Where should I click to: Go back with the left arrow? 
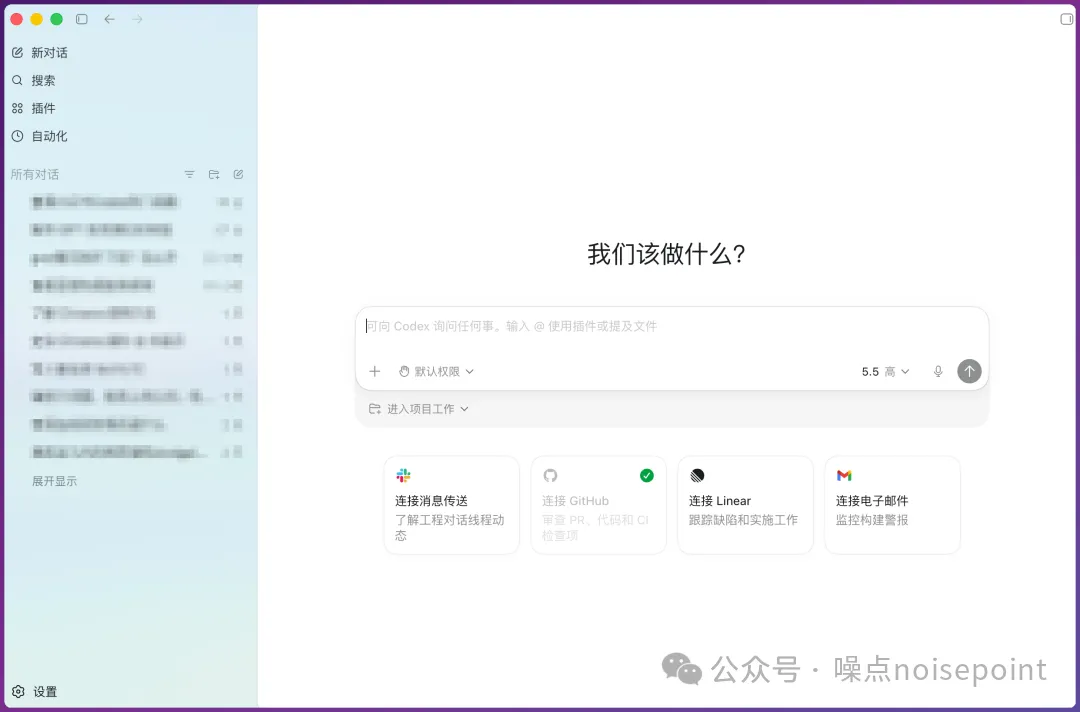point(110,19)
